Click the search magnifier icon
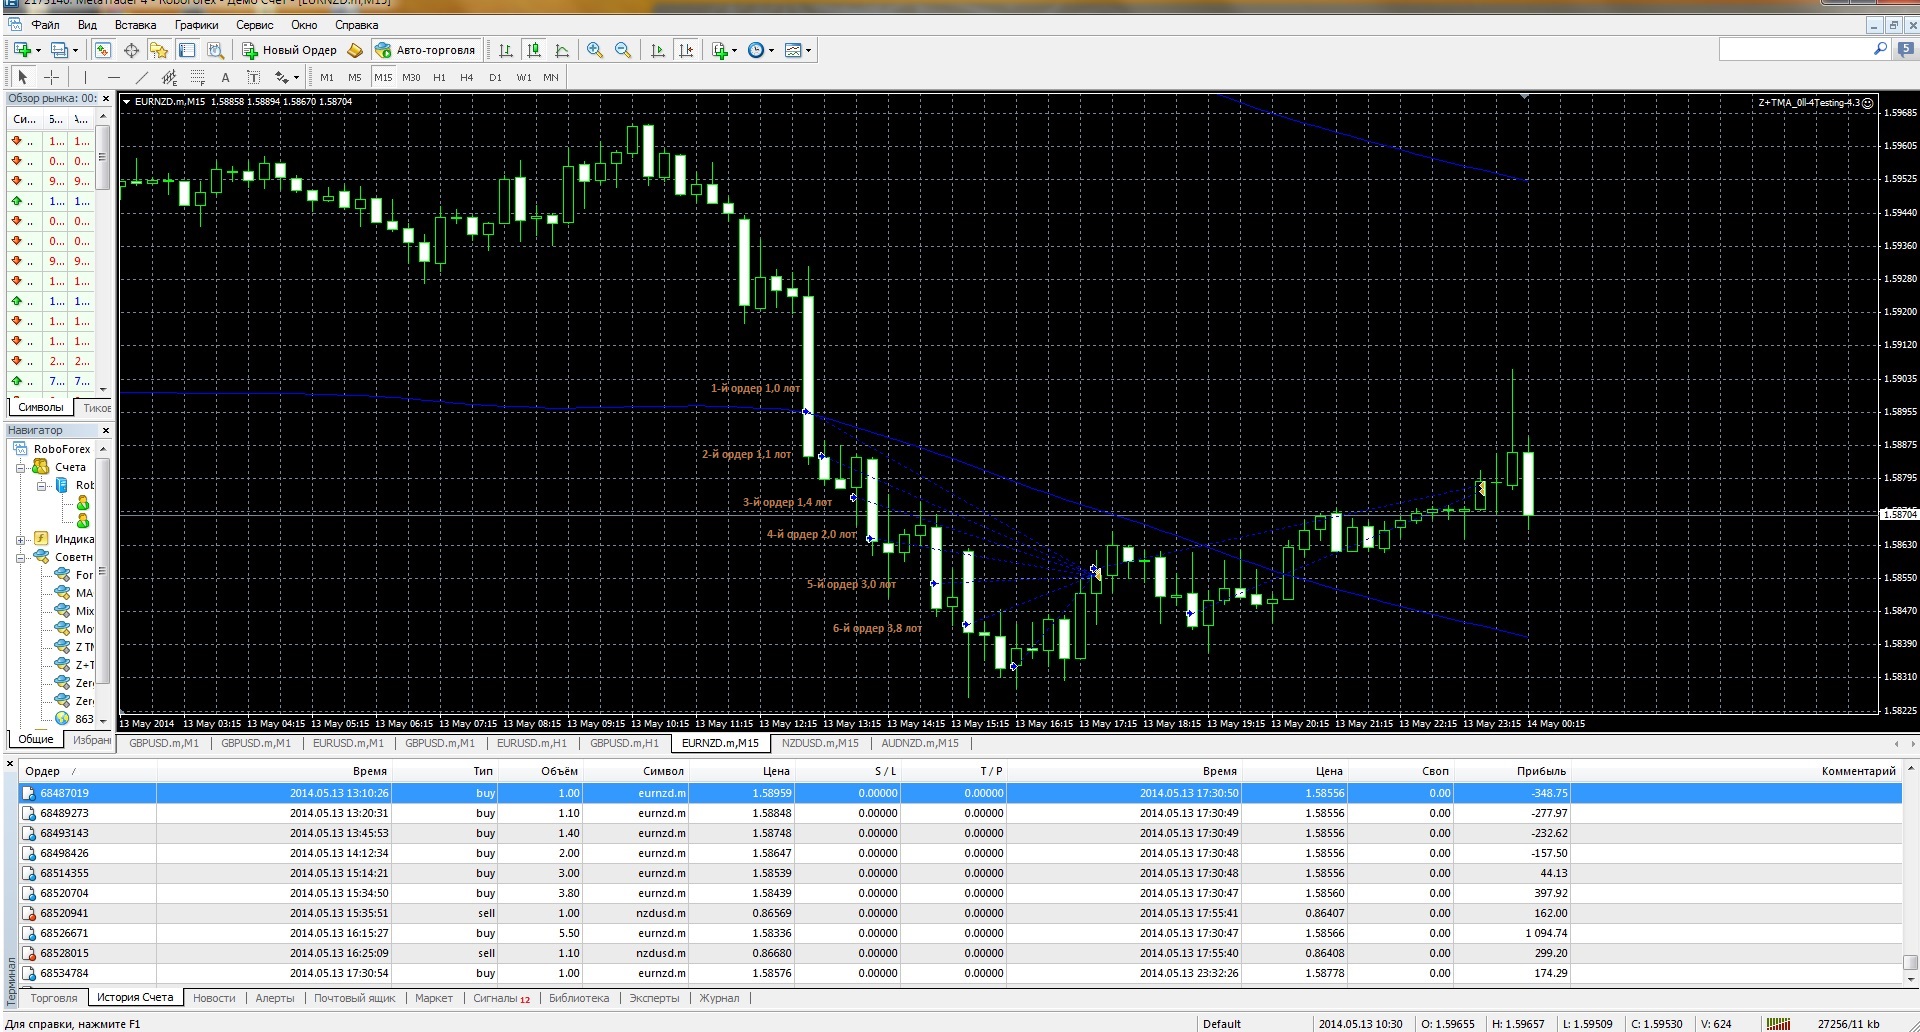The width and height of the screenshot is (1920, 1032). click(x=1880, y=49)
